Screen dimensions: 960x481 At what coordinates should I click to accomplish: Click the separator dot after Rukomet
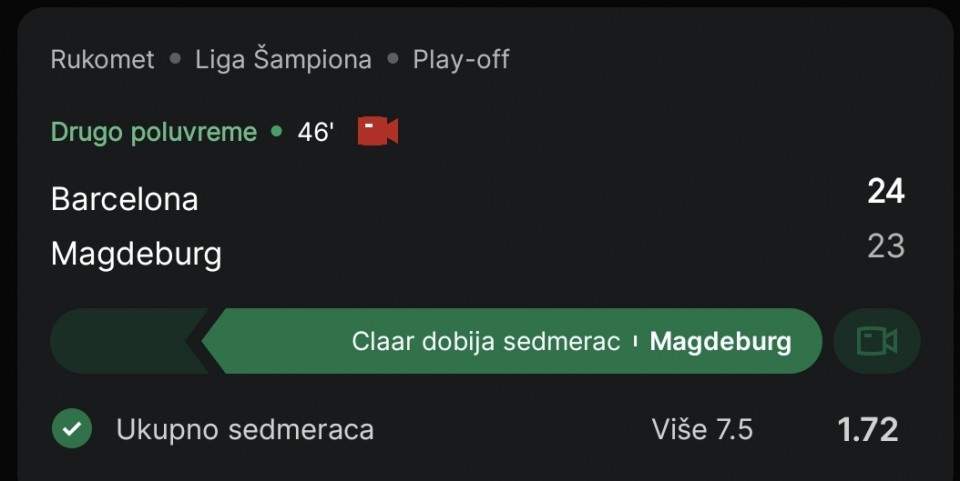[175, 59]
